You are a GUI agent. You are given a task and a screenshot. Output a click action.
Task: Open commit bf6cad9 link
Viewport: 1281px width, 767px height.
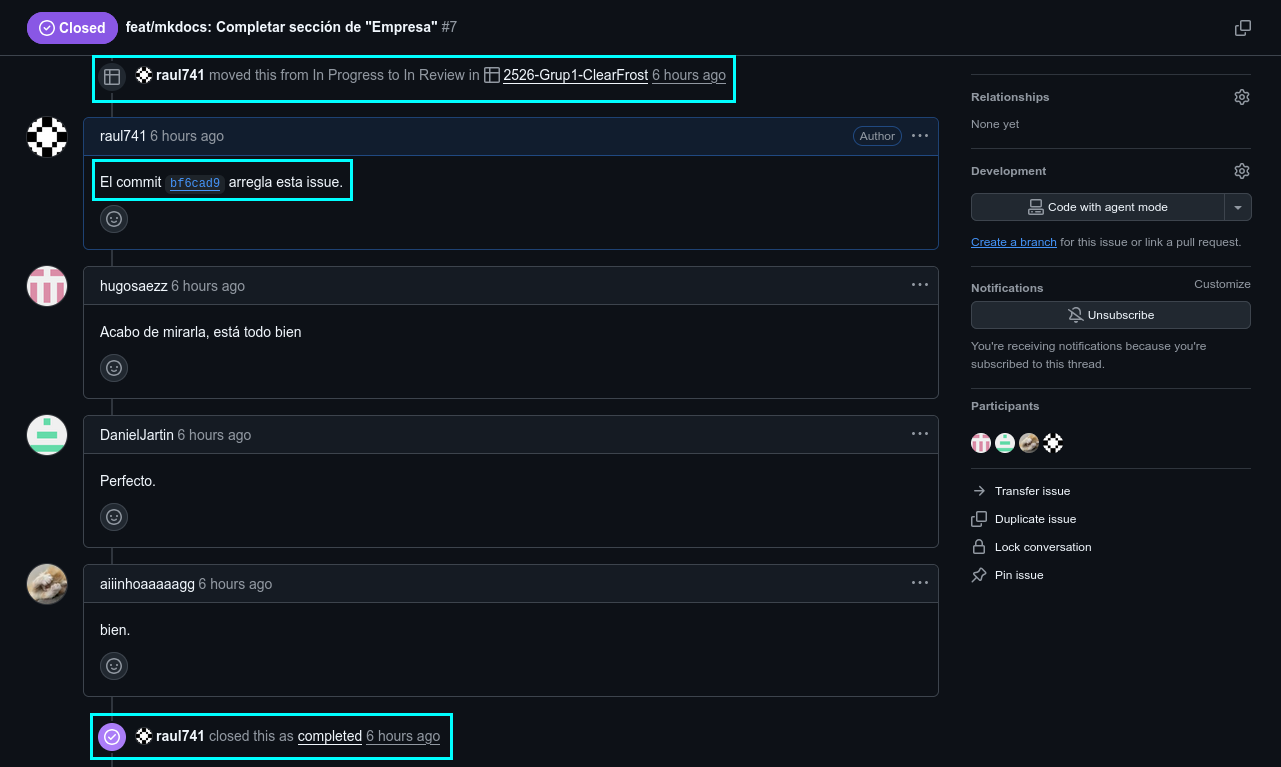click(x=194, y=183)
